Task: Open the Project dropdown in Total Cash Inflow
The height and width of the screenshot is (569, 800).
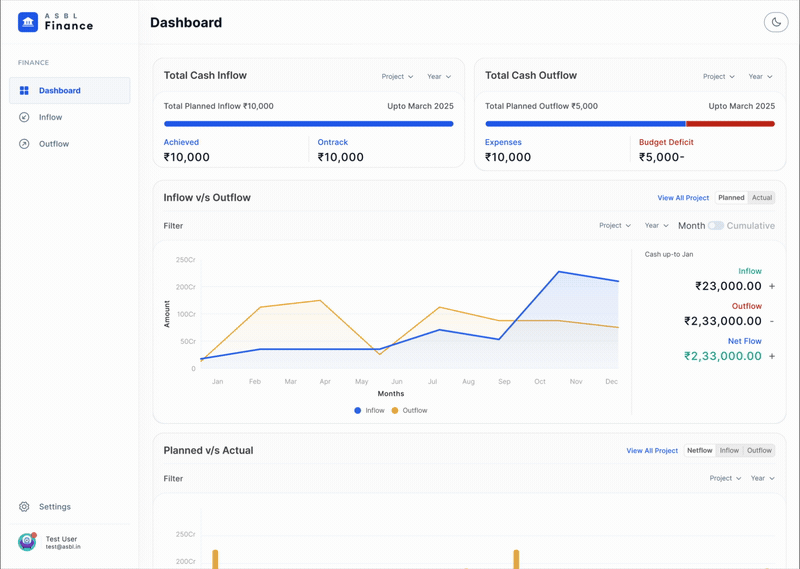Action: point(397,77)
